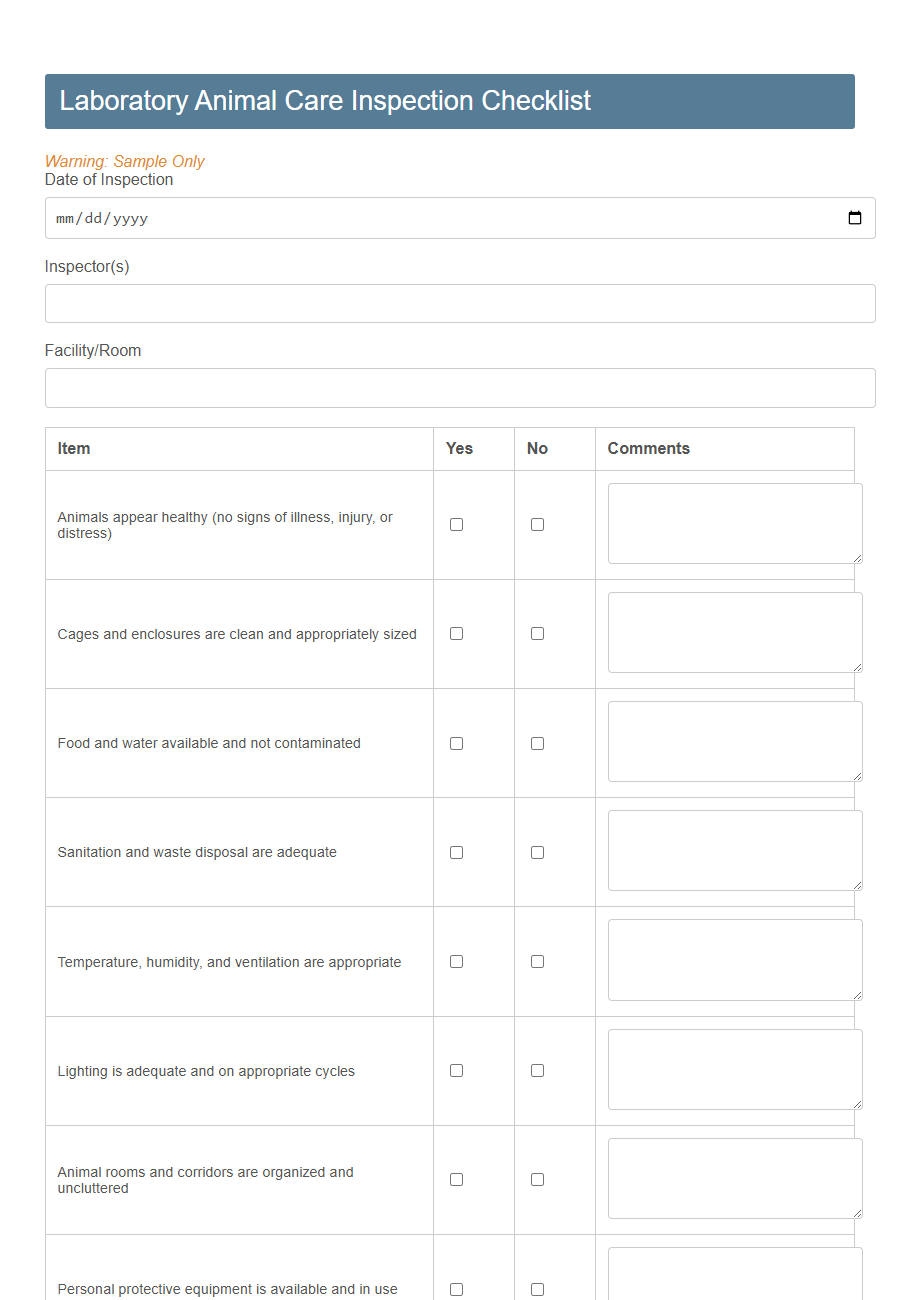Check Yes for sanitation and waste disposal adequate

pos(456,852)
